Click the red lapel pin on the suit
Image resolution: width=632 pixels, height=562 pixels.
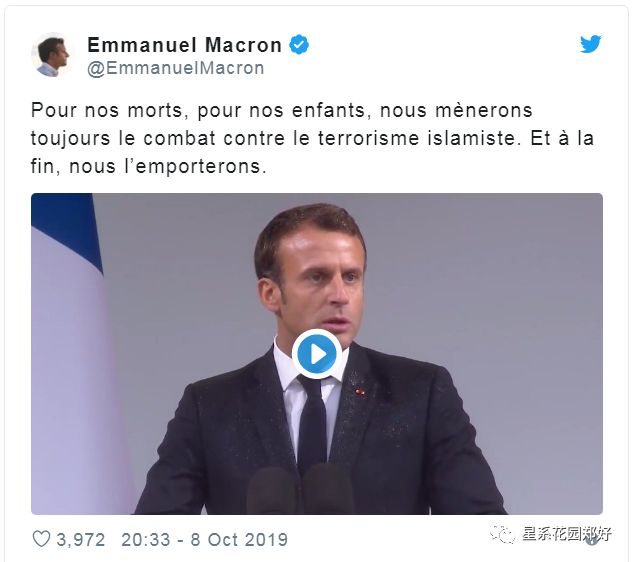(360, 391)
